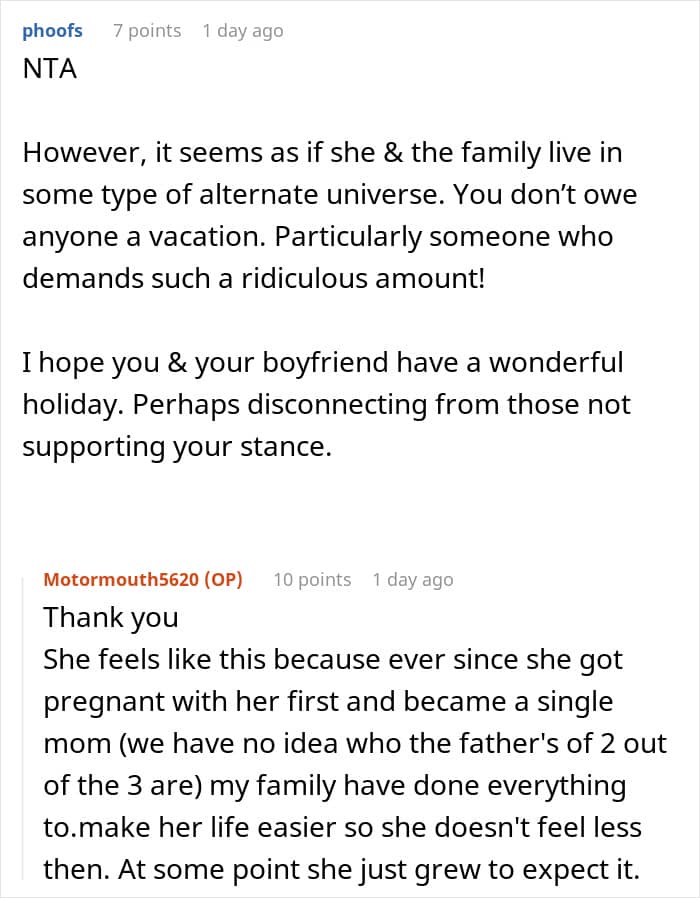This screenshot has height=898, width=700.
Task: Click "Thank you" in the OP's reply
Action: (x=110, y=617)
